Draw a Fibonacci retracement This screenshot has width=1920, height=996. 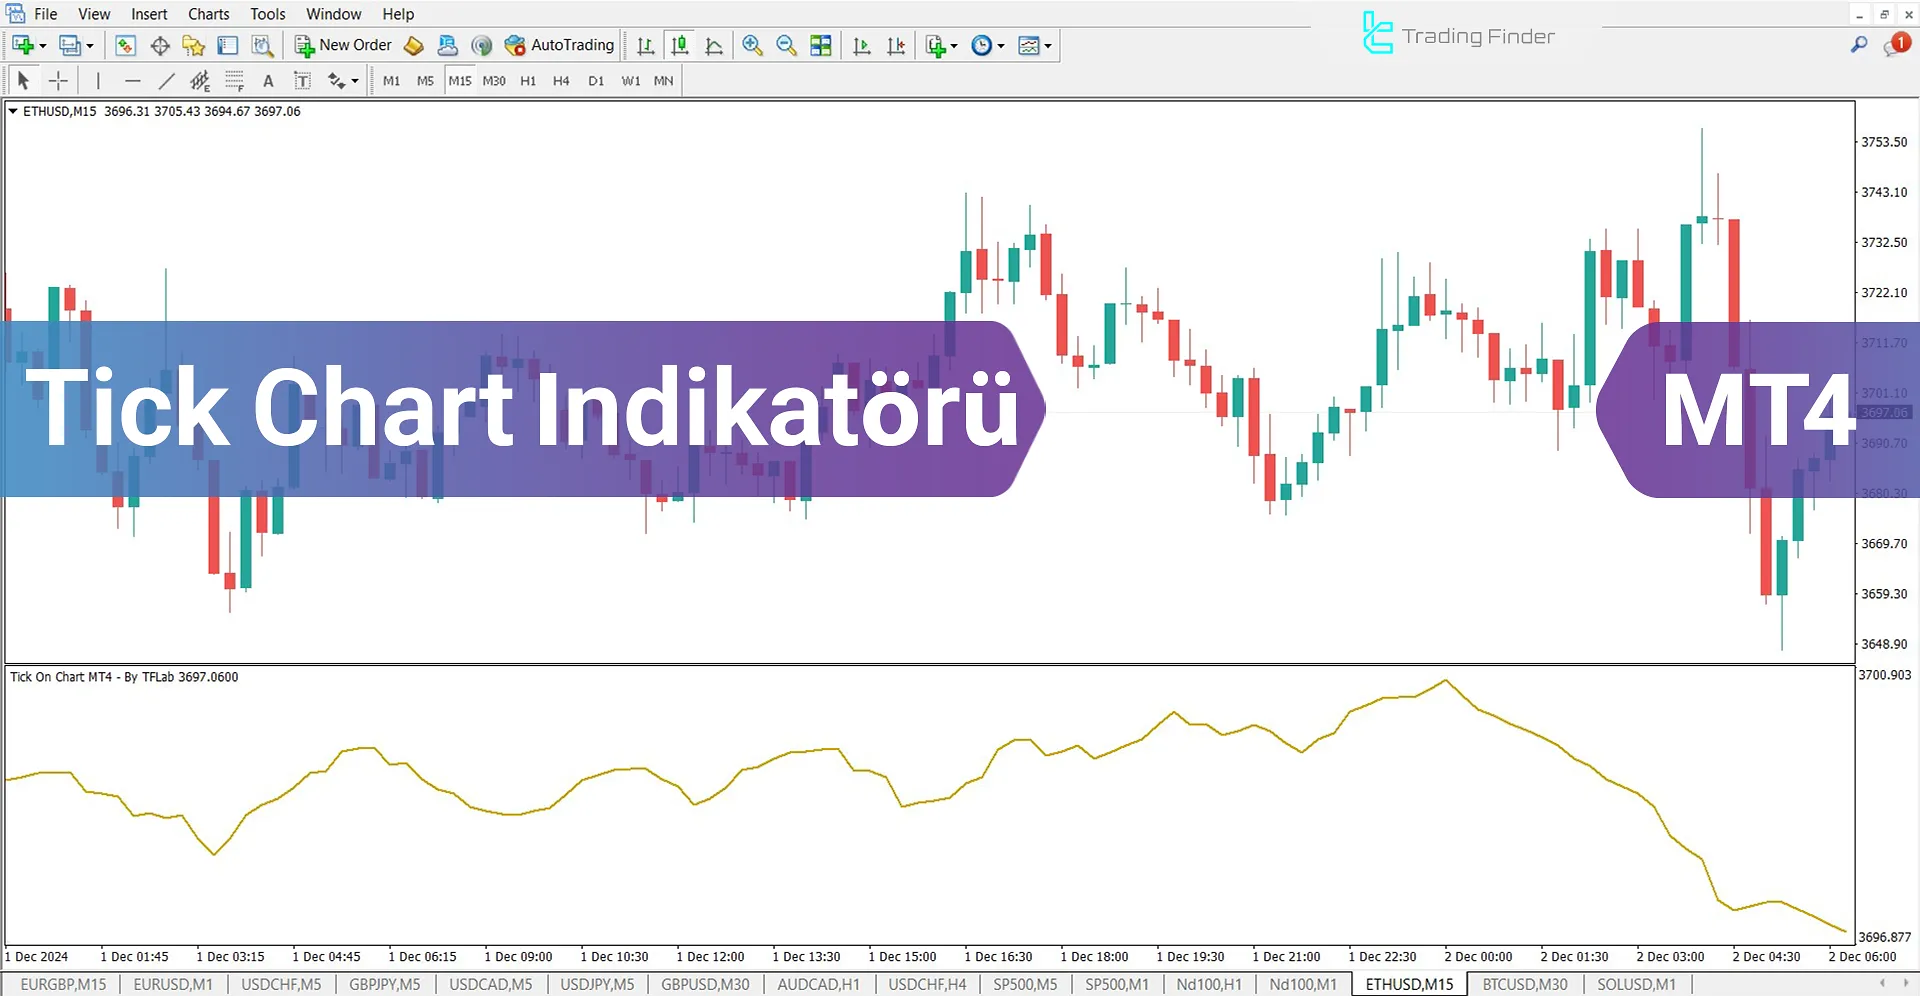[x=234, y=80]
